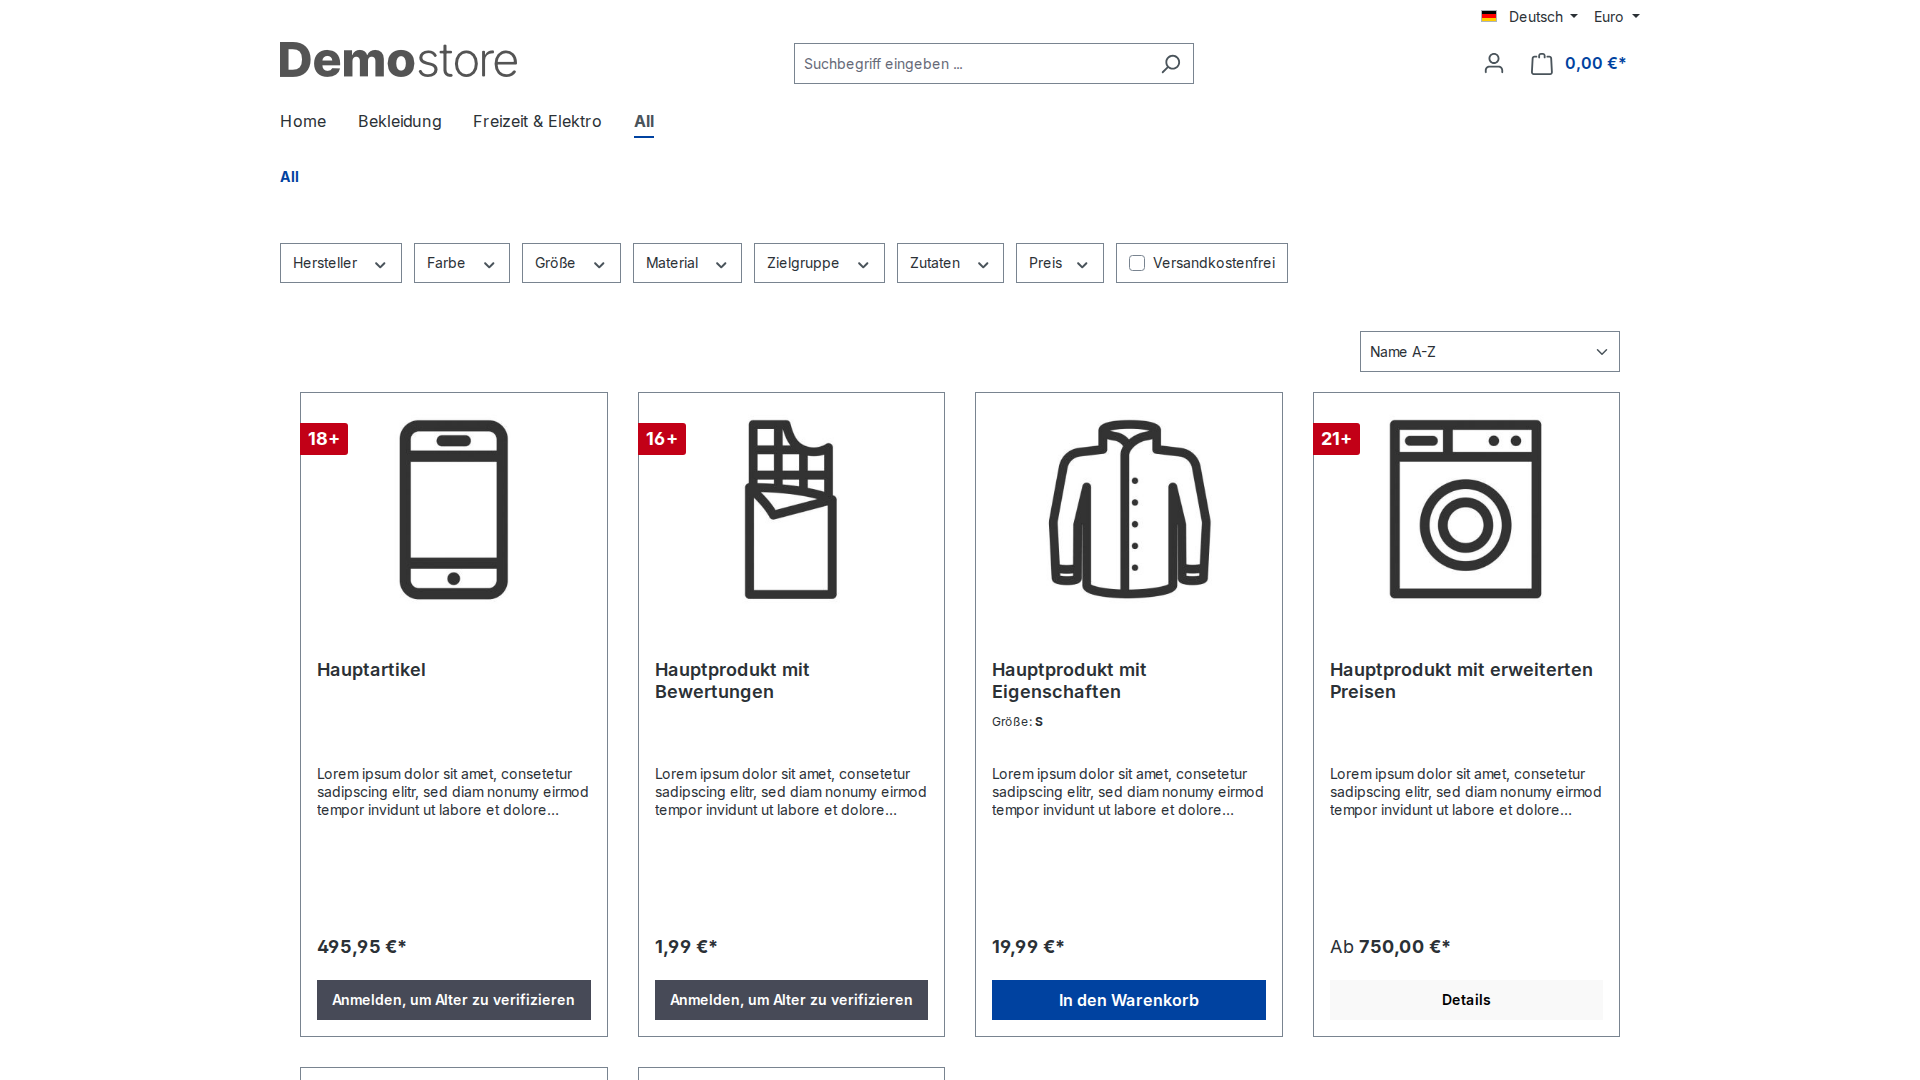1920x1080 pixels.
Task: Open the Euro currency dropdown
Action: 1617,17
